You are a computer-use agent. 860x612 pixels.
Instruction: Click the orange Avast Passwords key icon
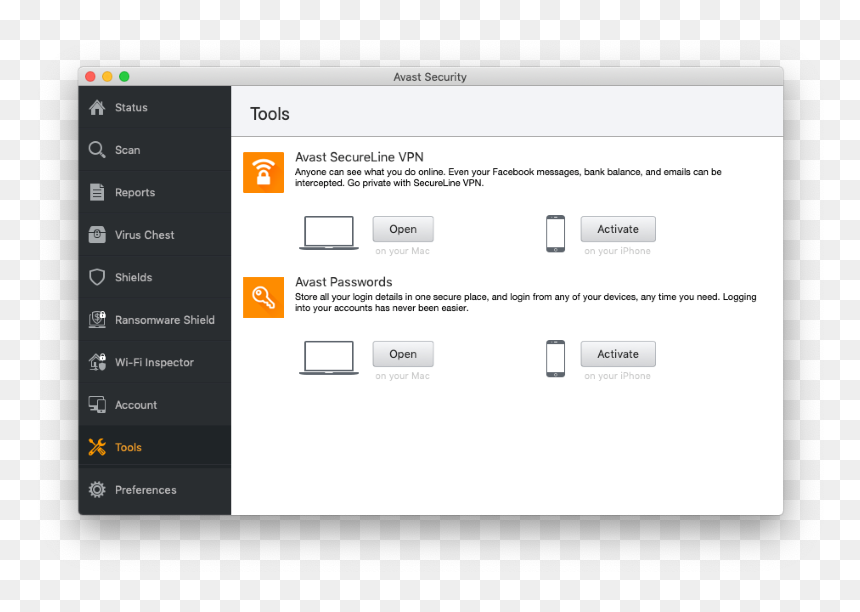(x=263, y=297)
